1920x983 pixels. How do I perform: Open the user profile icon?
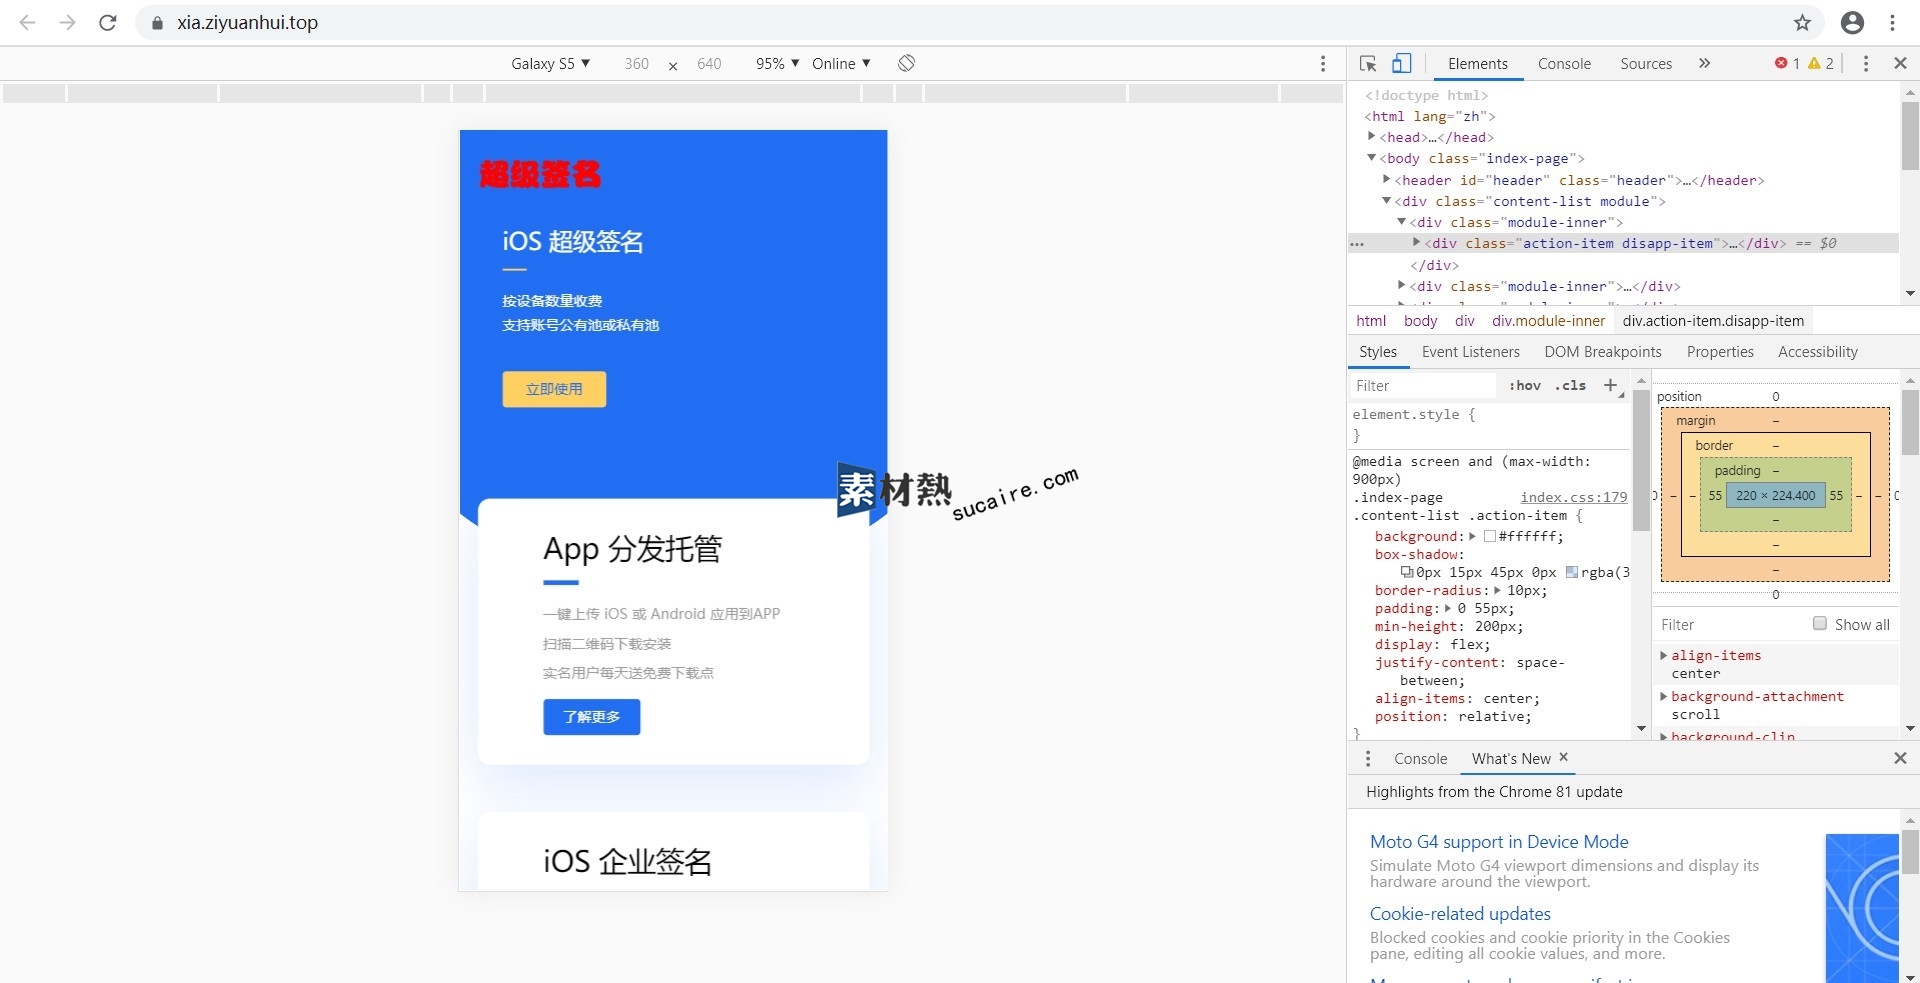(x=1852, y=22)
